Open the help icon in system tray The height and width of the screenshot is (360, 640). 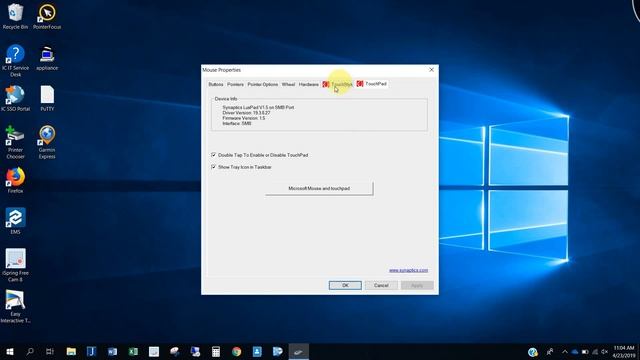[533, 352]
